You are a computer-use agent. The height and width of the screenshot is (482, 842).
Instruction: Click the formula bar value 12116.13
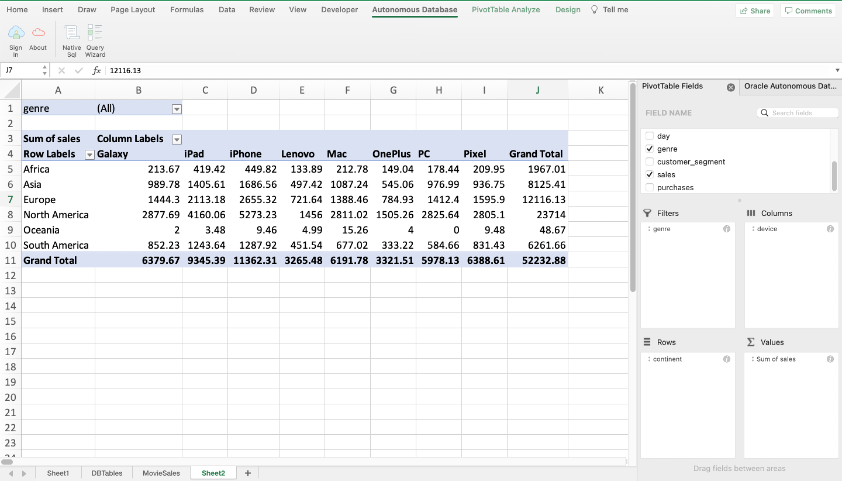125,70
